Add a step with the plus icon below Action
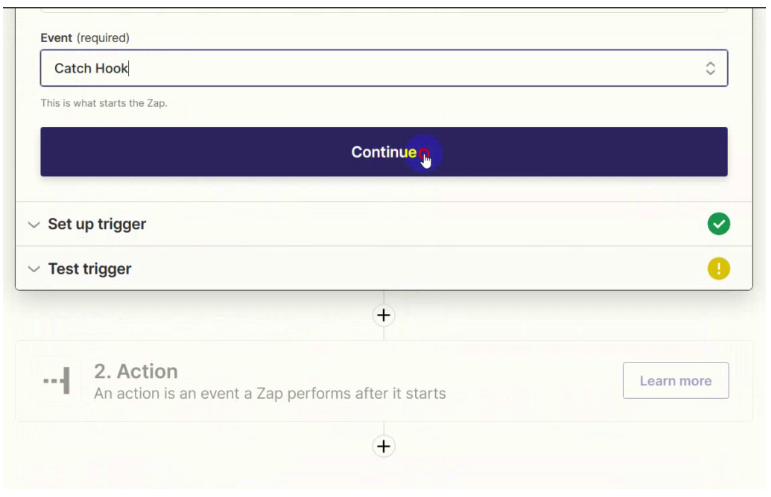This screenshot has height=497, width=771. click(384, 446)
